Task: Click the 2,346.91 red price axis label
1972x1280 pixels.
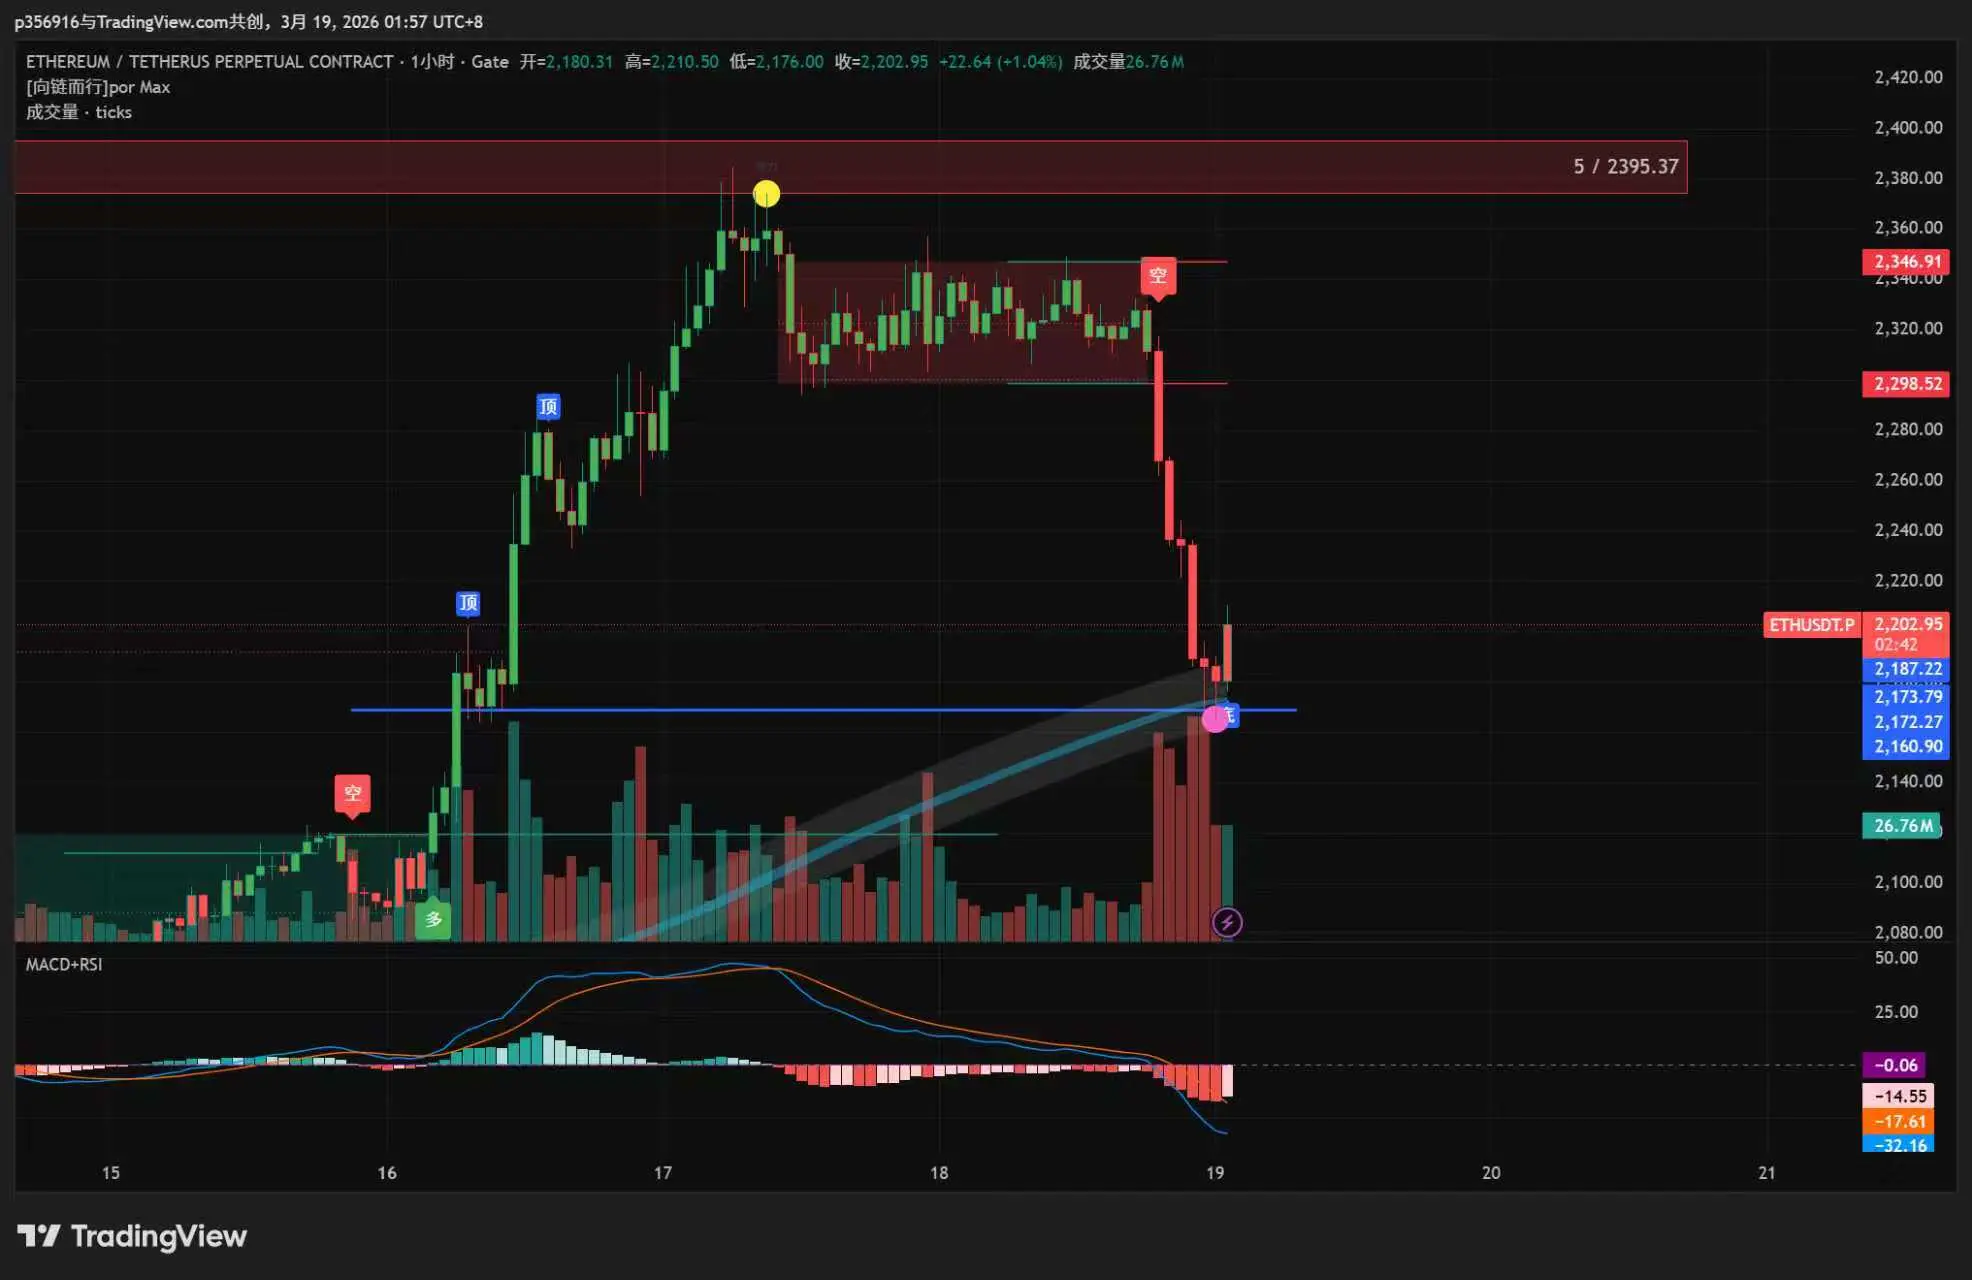Action: point(1906,262)
